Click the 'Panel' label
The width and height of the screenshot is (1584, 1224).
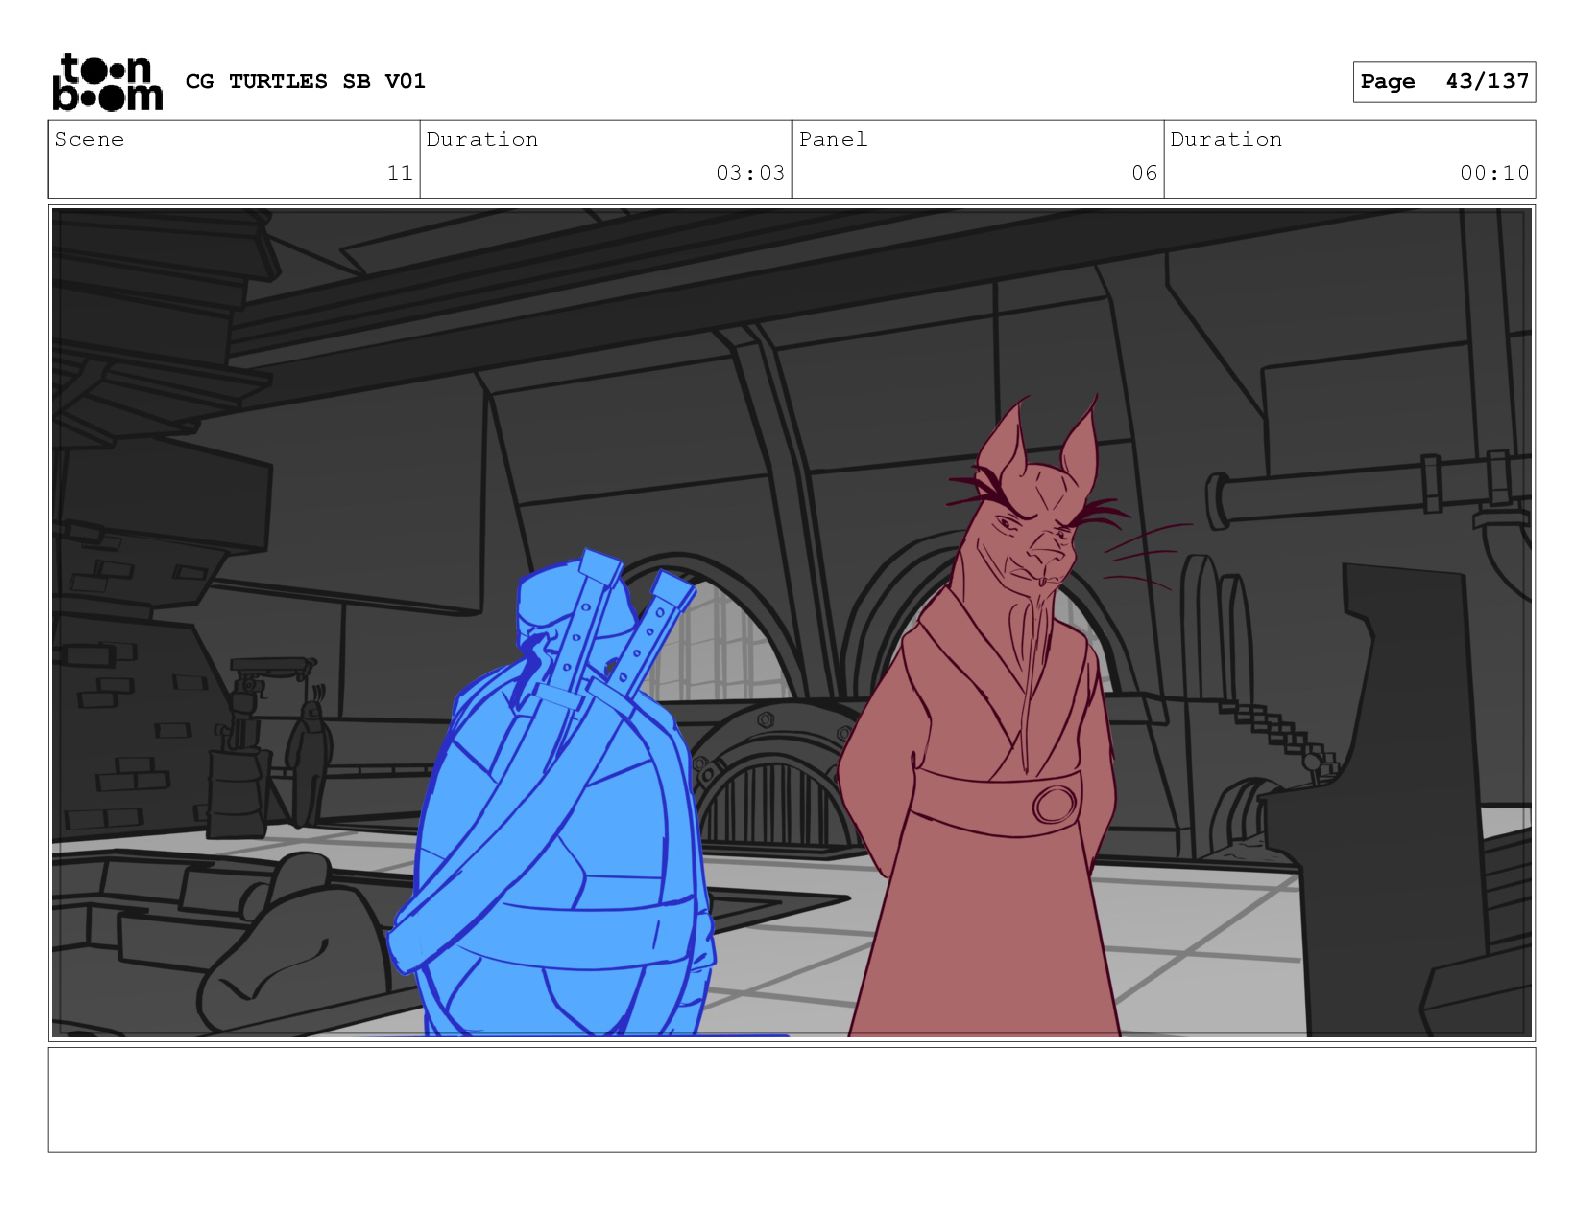(x=833, y=140)
